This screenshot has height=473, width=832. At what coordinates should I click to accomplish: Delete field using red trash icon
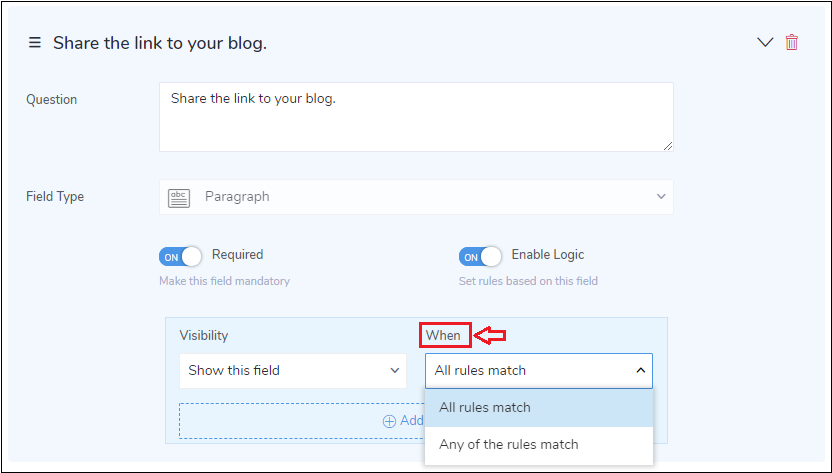coord(792,42)
